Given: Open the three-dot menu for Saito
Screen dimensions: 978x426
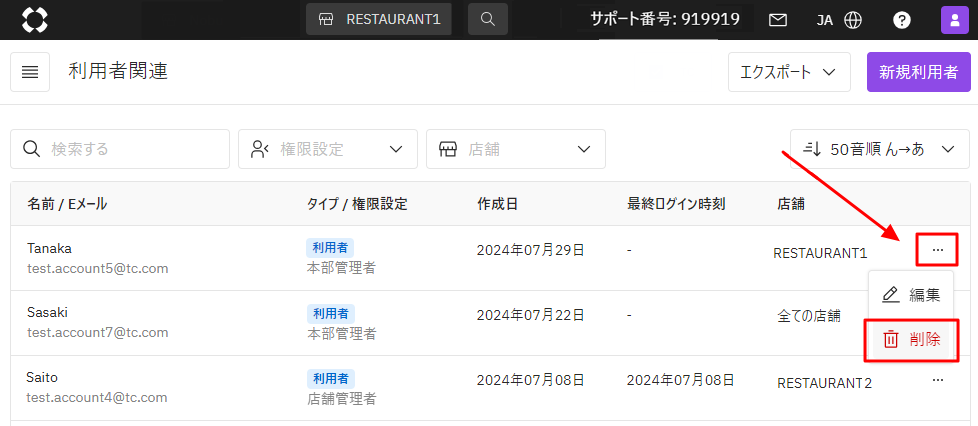Looking at the screenshot, I should pos(937,380).
